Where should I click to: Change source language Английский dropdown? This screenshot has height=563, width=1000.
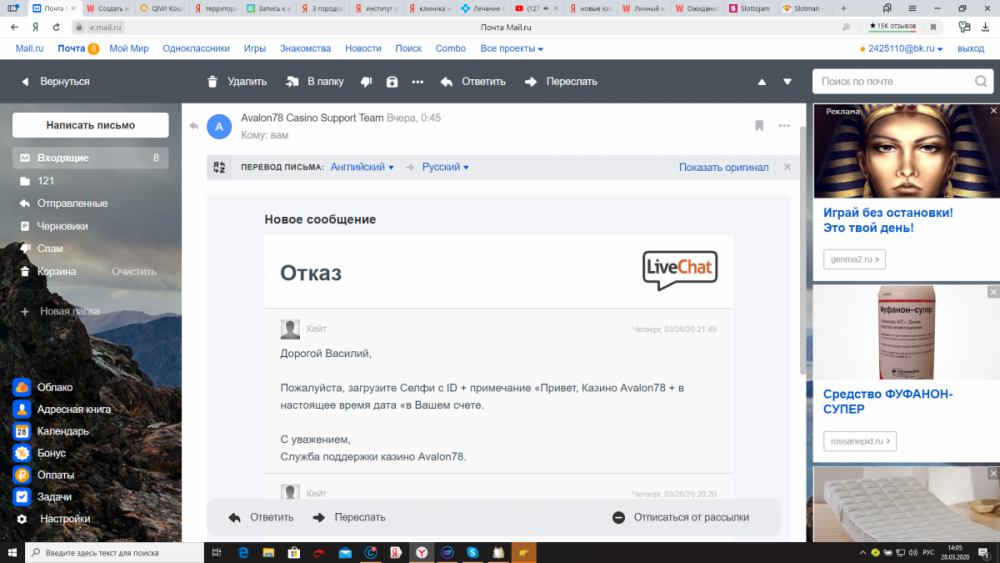point(362,167)
